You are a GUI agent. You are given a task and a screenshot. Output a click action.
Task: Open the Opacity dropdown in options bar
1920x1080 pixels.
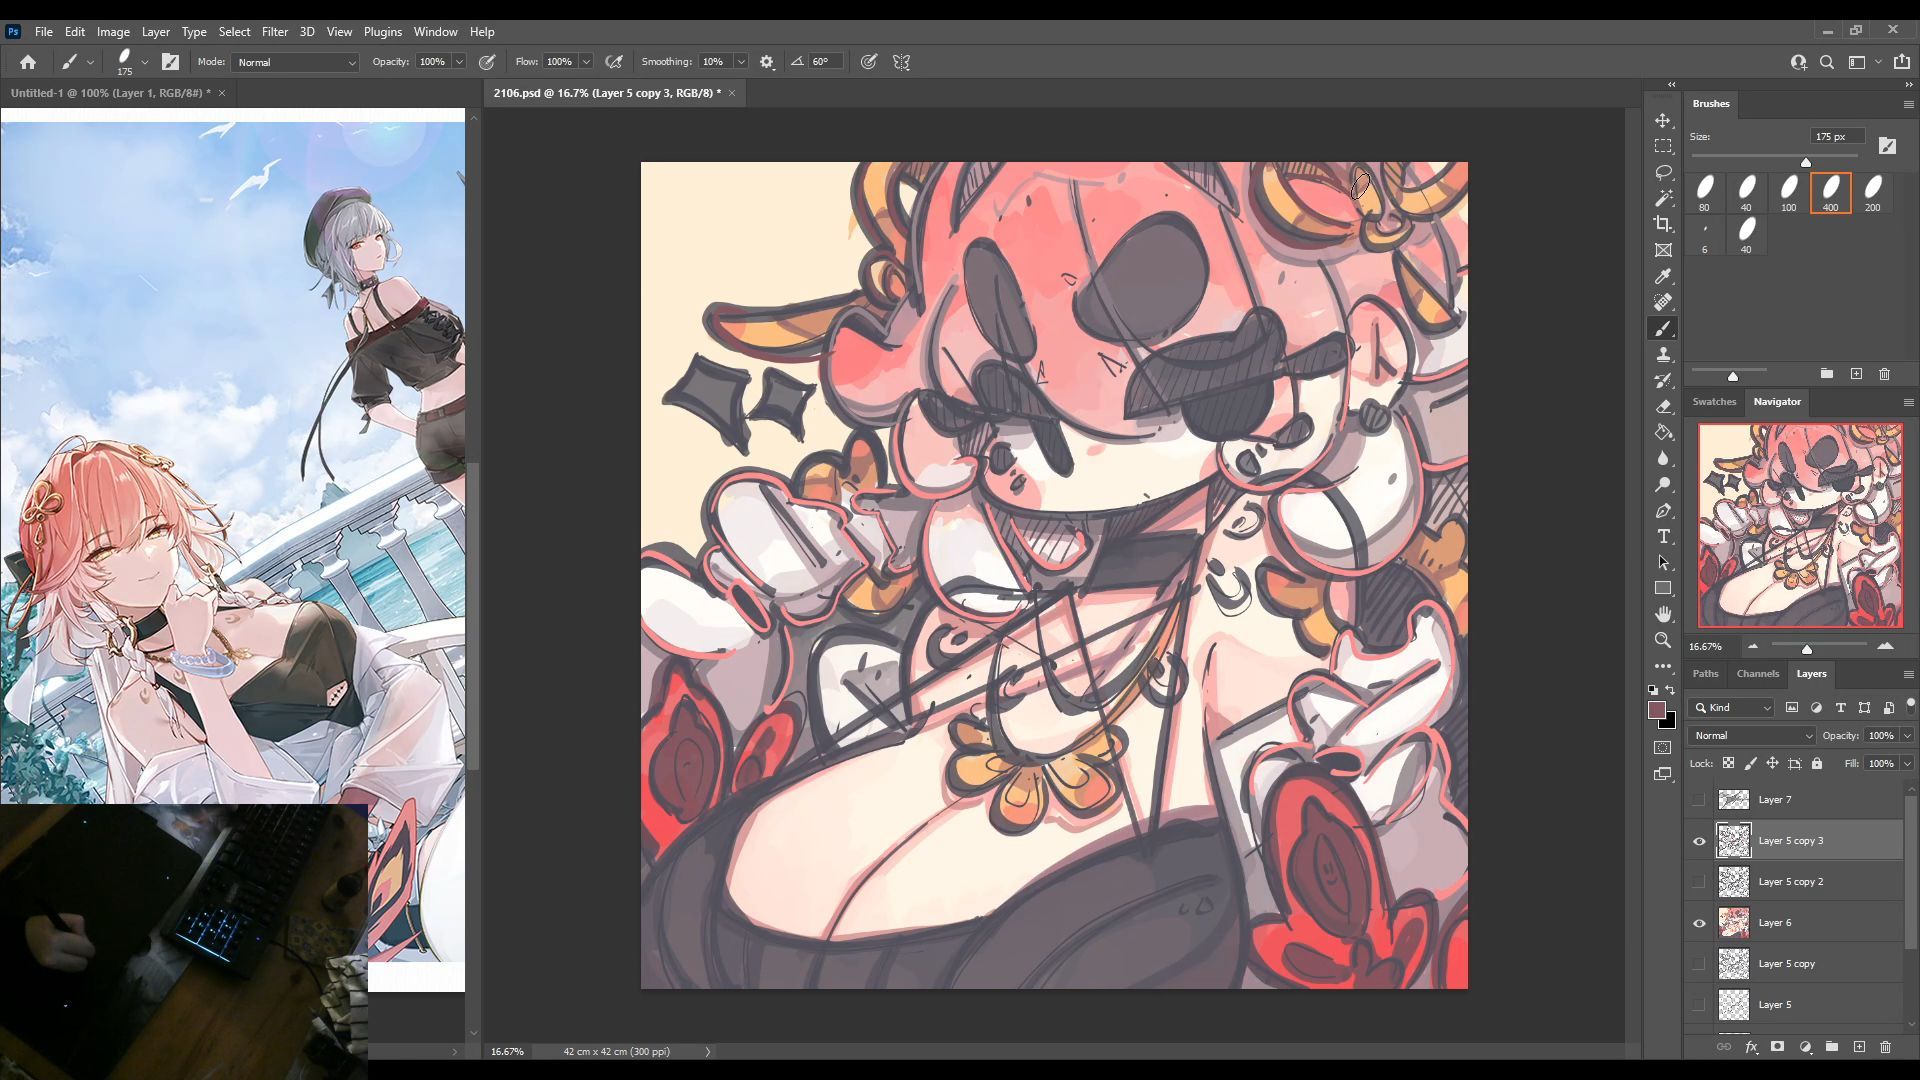pos(459,62)
